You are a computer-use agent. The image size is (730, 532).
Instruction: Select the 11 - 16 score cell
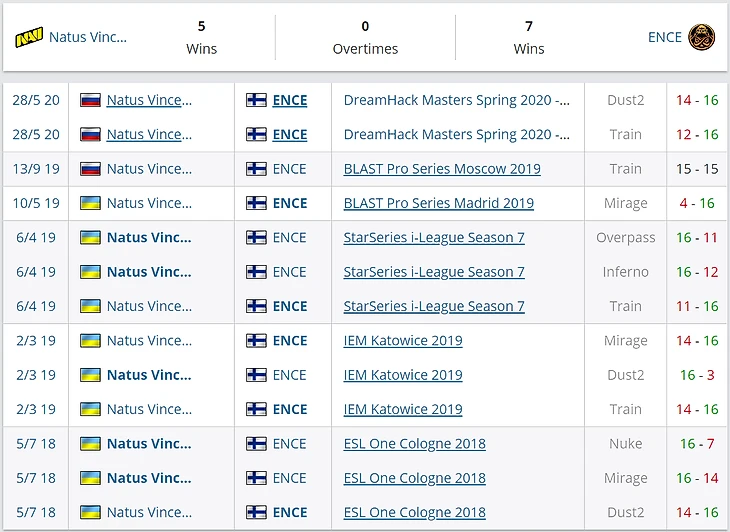[697, 306]
